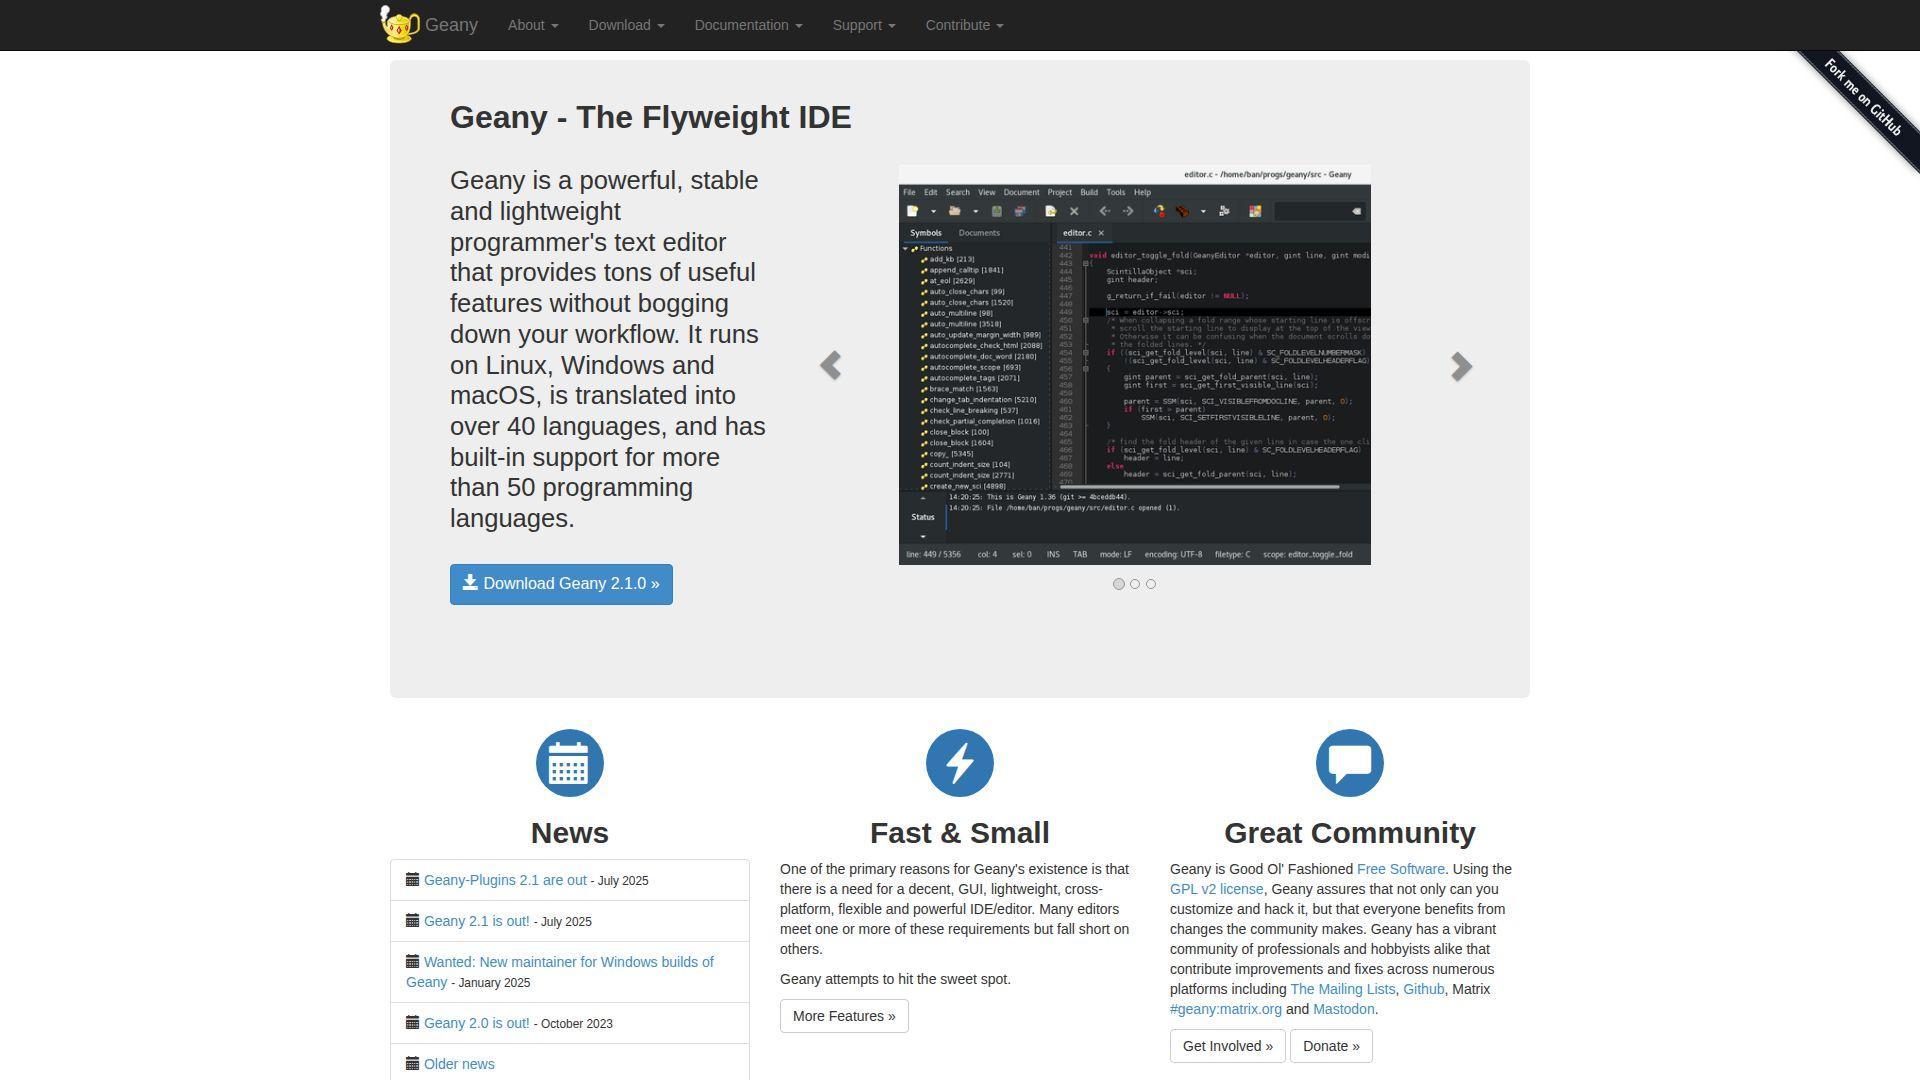
Task: Advance carousel with the next arrow
Action: 1461,366
